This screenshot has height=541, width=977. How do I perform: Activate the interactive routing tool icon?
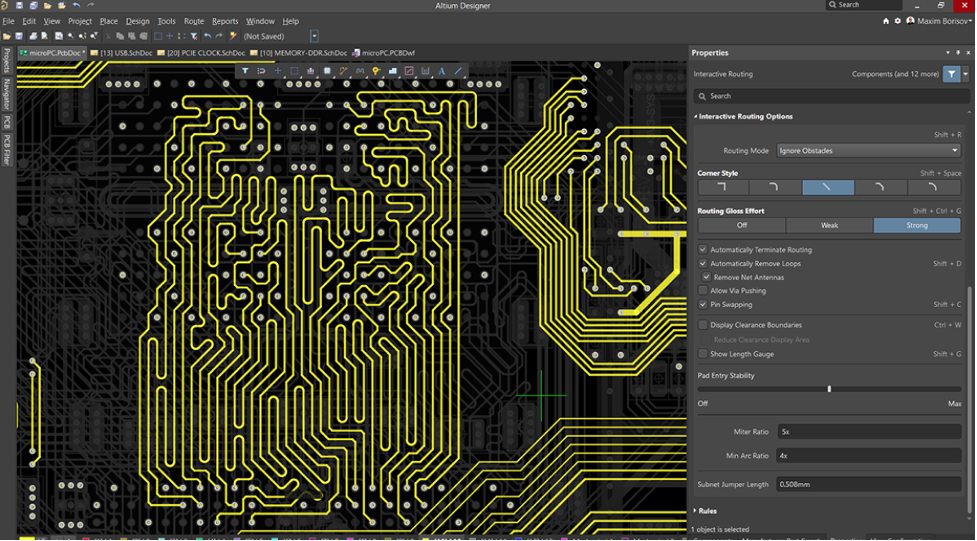tap(343, 71)
